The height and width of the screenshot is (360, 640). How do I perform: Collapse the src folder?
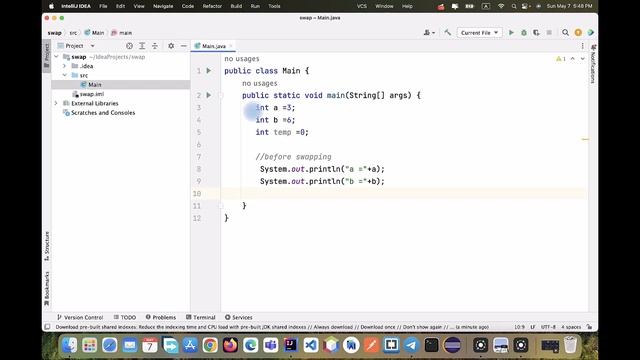click(64, 75)
